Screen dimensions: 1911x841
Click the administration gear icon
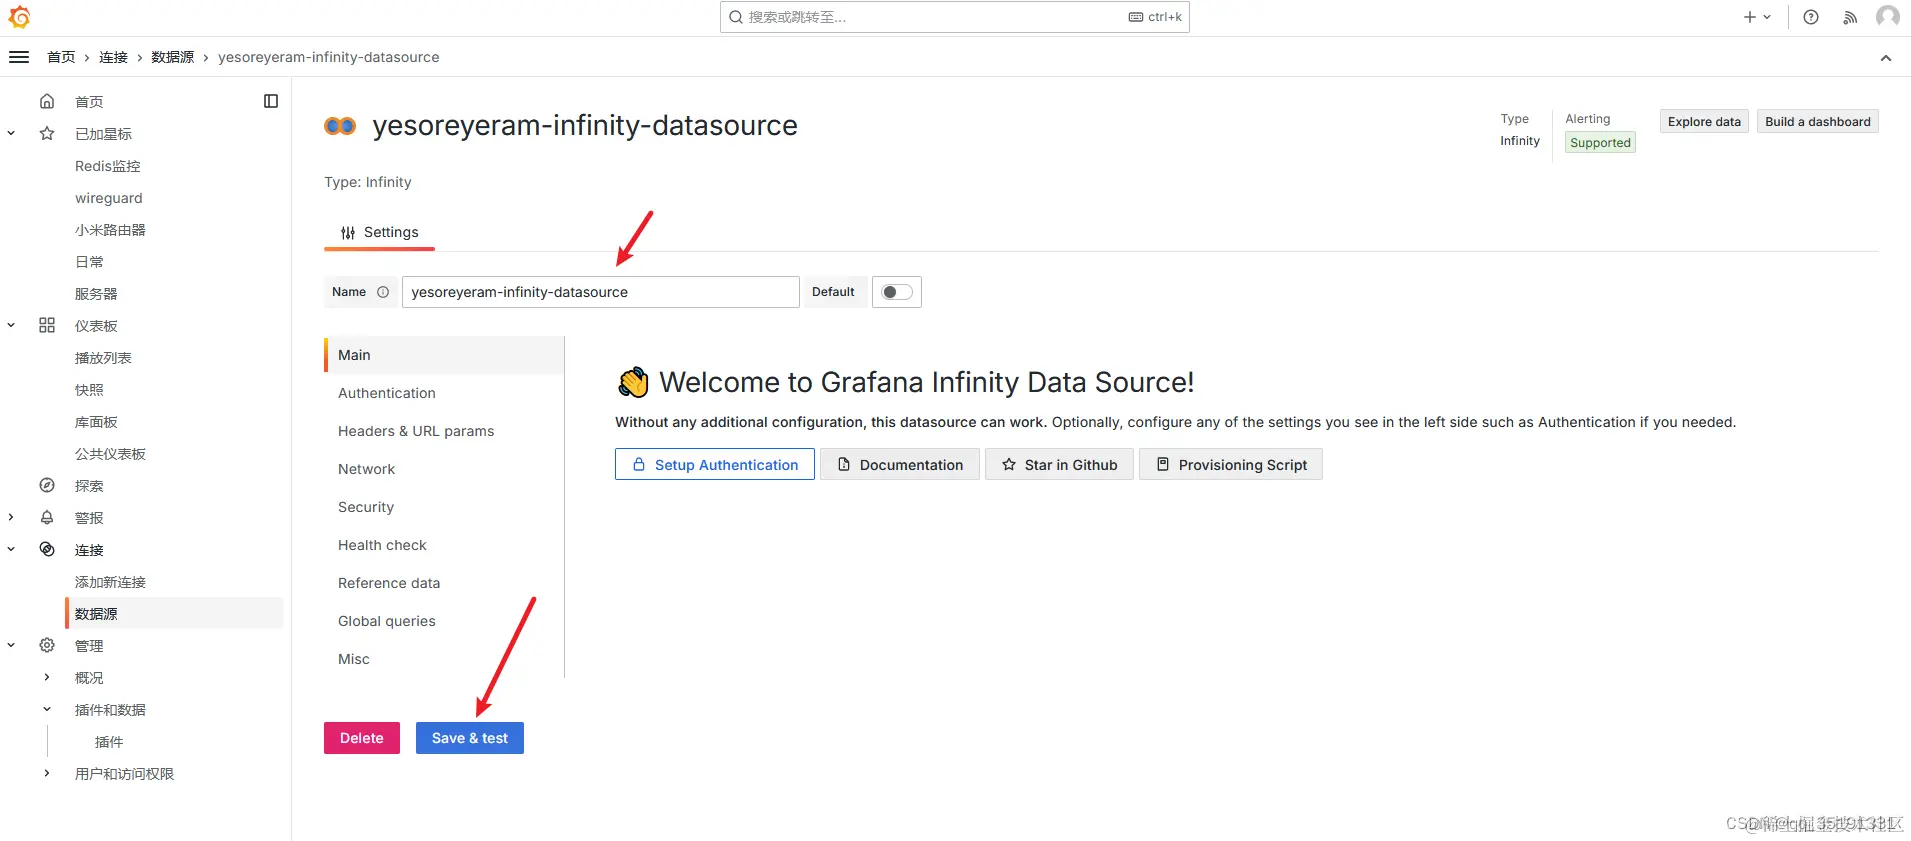pos(47,645)
